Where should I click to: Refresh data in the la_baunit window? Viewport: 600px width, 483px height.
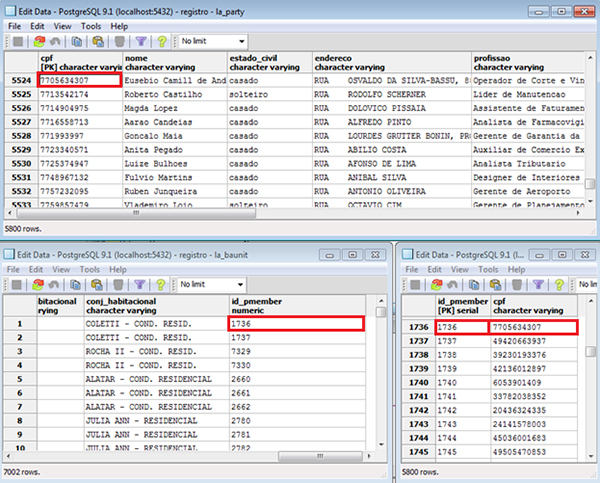click(40, 284)
